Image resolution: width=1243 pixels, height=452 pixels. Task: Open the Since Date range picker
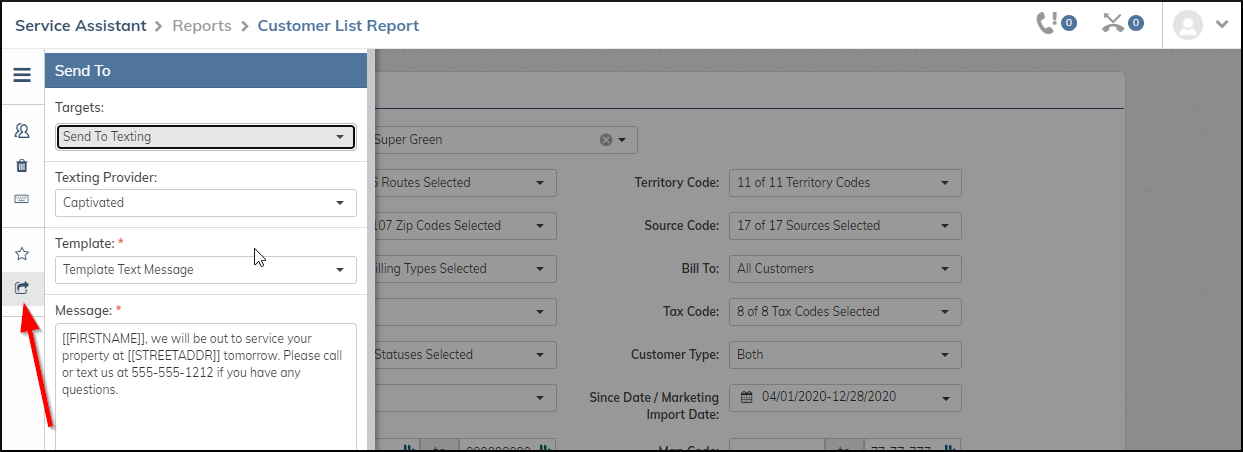(844, 398)
